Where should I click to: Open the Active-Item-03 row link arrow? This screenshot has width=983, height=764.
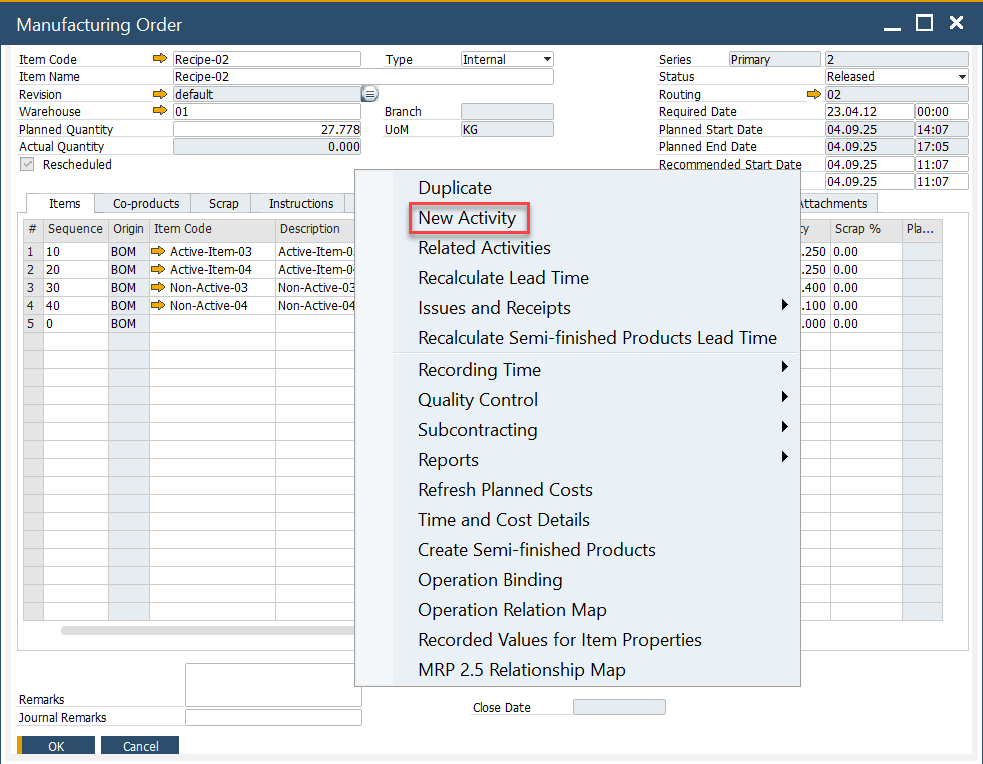click(158, 252)
